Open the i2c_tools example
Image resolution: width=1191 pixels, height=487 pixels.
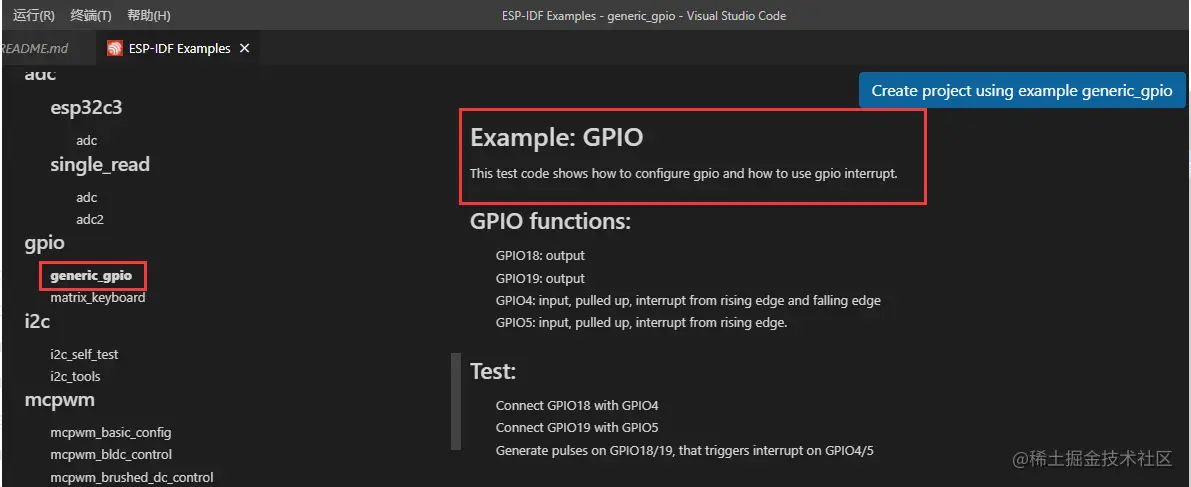tap(75, 377)
